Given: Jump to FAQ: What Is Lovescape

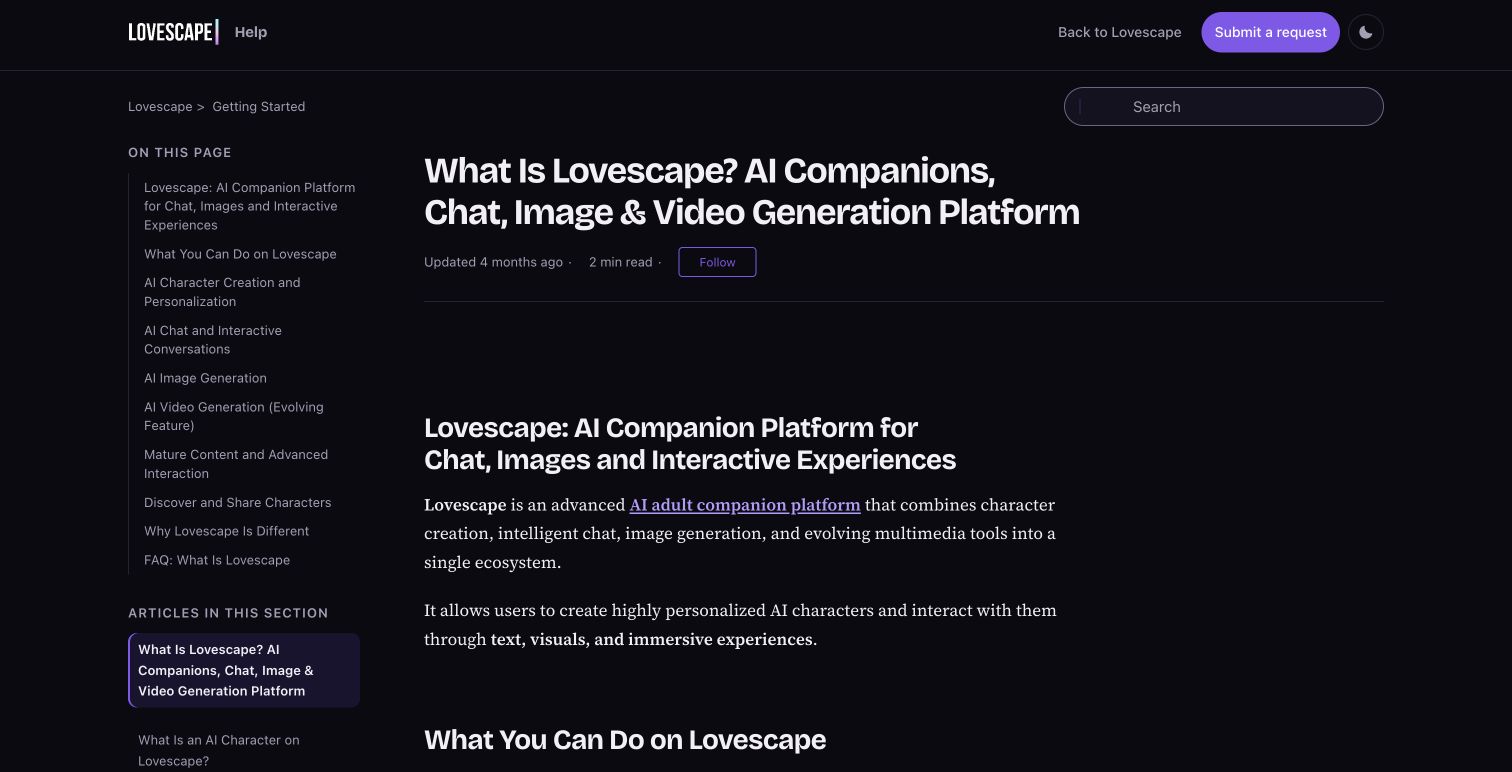Looking at the screenshot, I should coord(217,560).
